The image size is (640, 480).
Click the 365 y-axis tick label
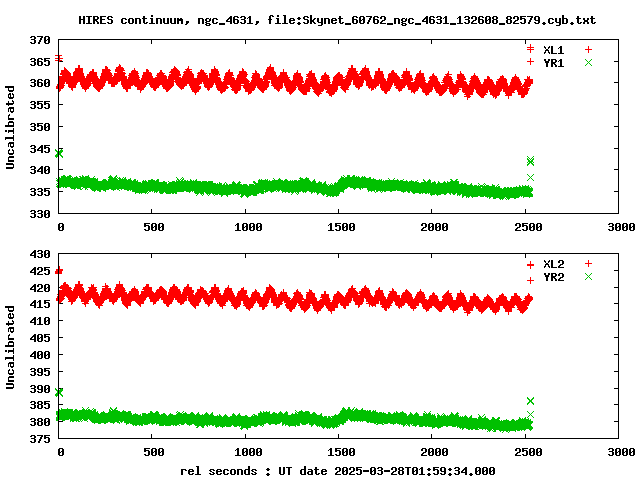40,62
